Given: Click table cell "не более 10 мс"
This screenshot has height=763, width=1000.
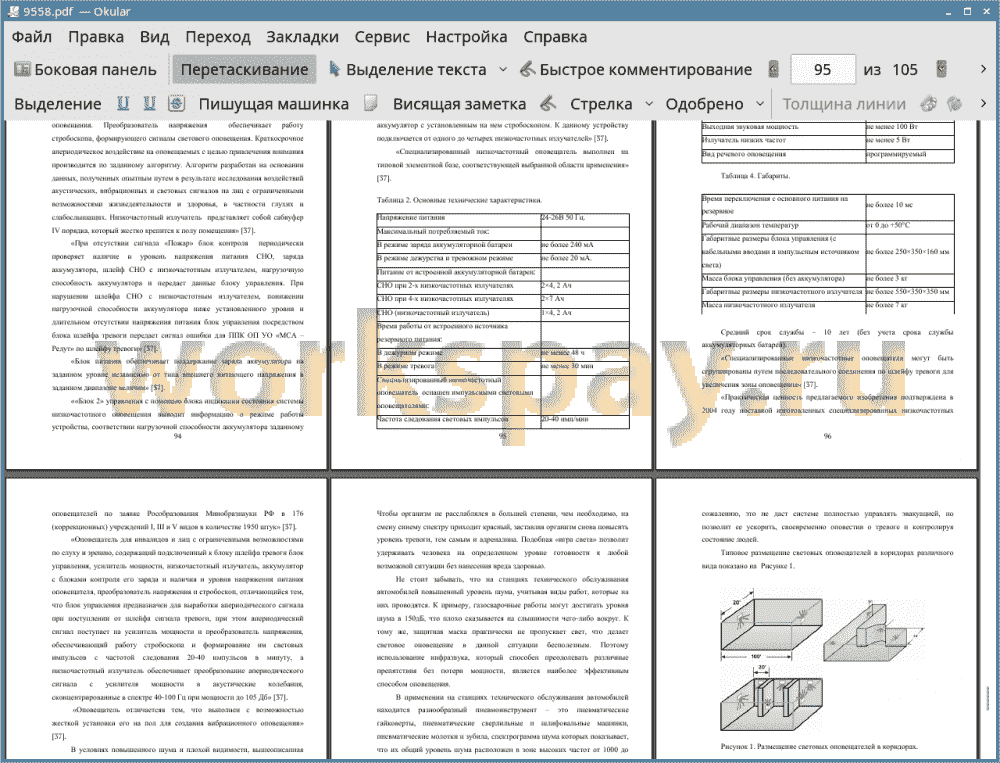Looking at the screenshot, I should (x=910, y=205).
